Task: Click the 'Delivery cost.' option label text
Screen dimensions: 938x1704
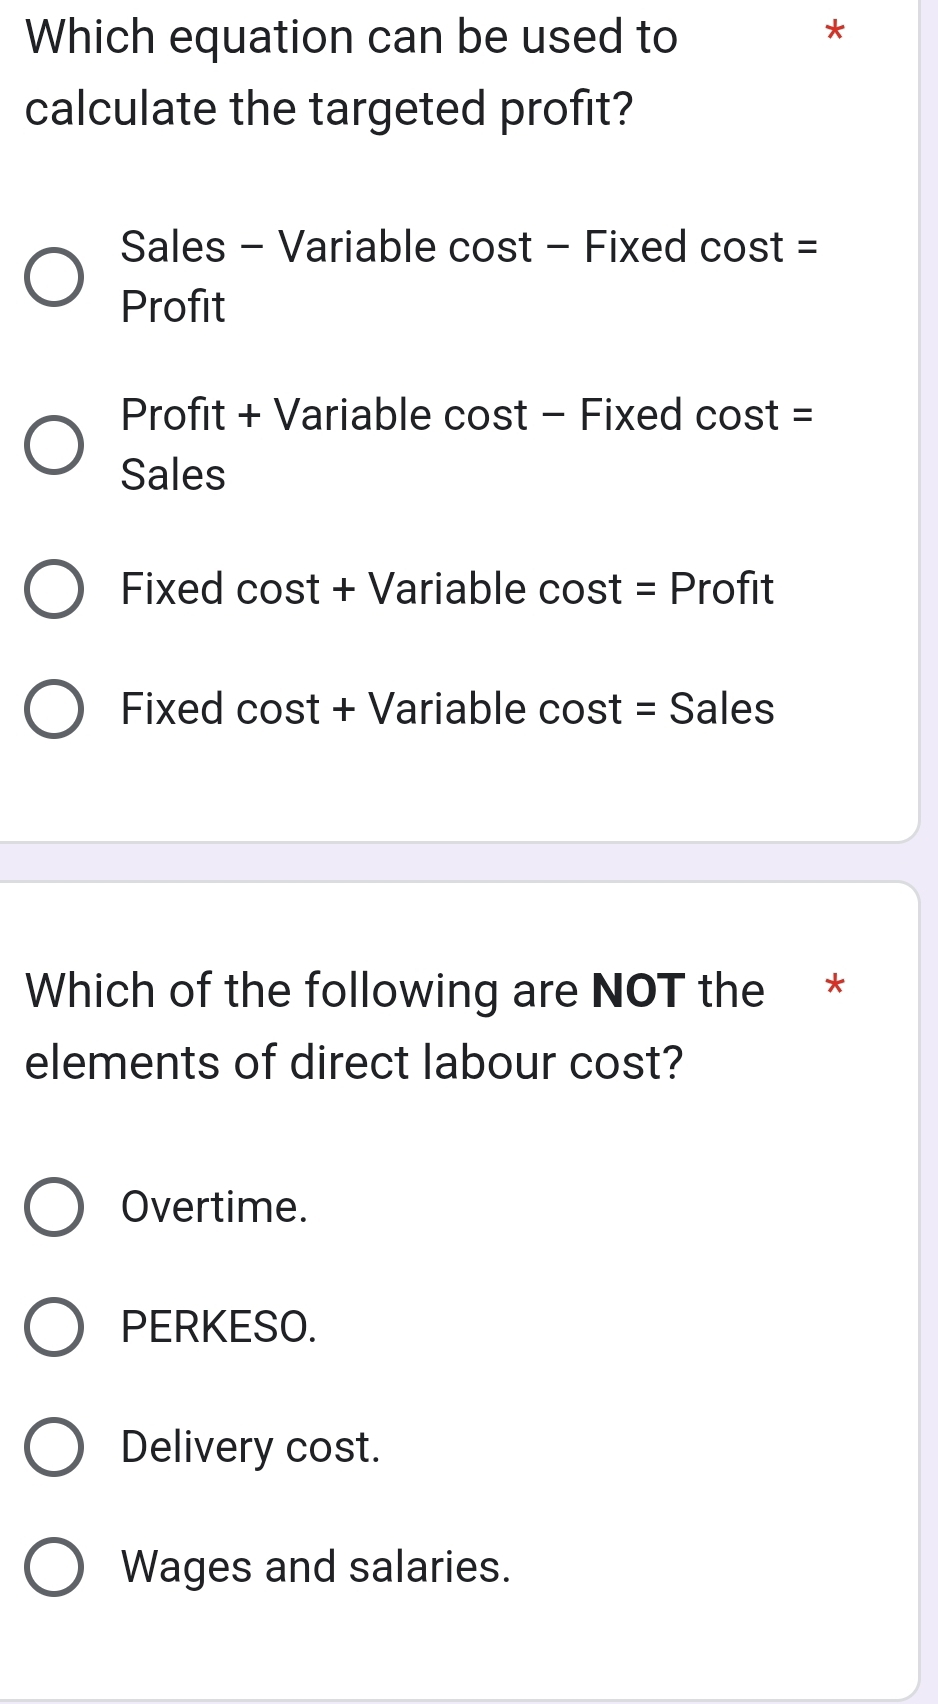Action: point(250,1447)
